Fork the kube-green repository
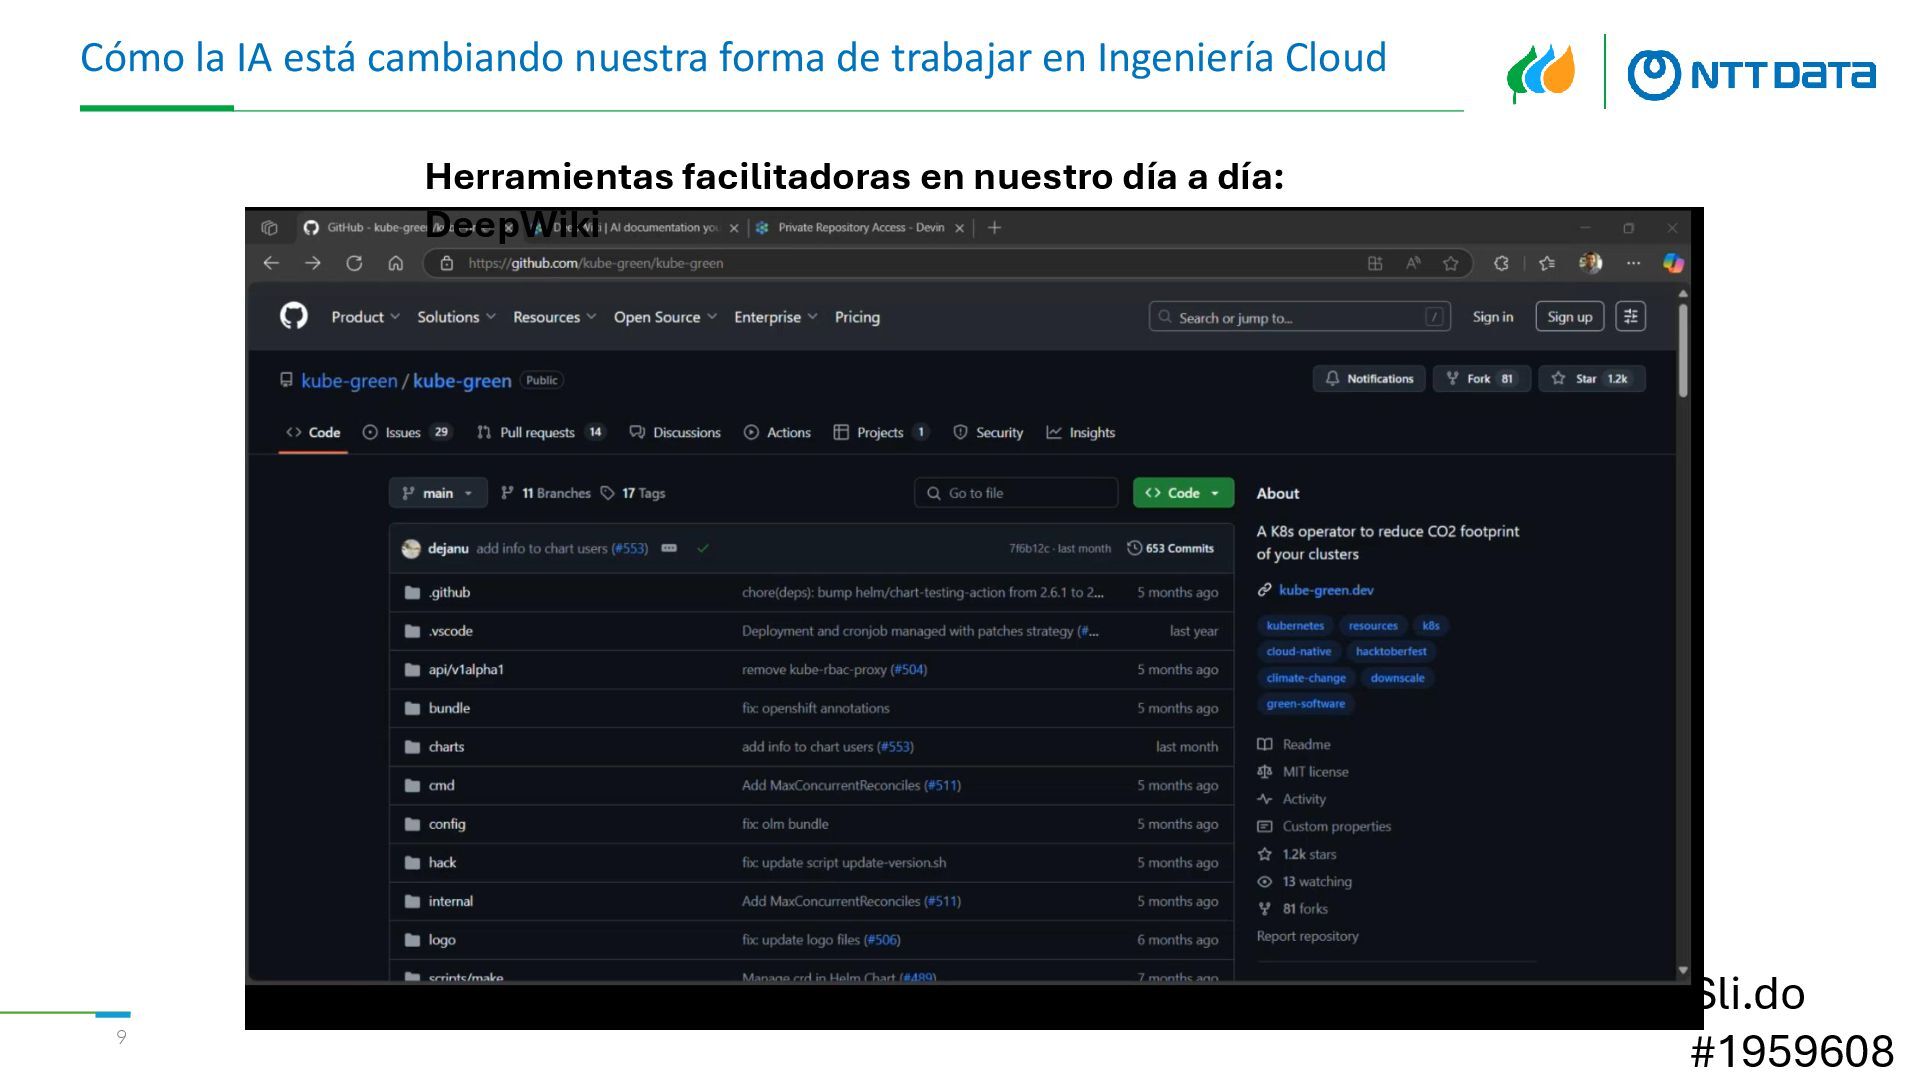 click(1481, 379)
